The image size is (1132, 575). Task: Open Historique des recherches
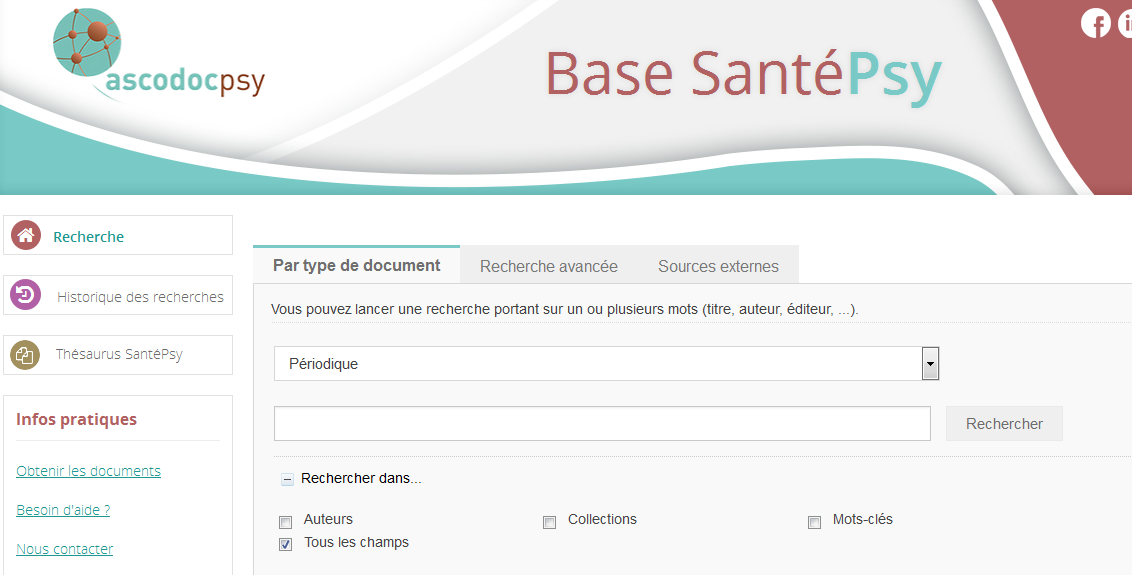[118, 295]
